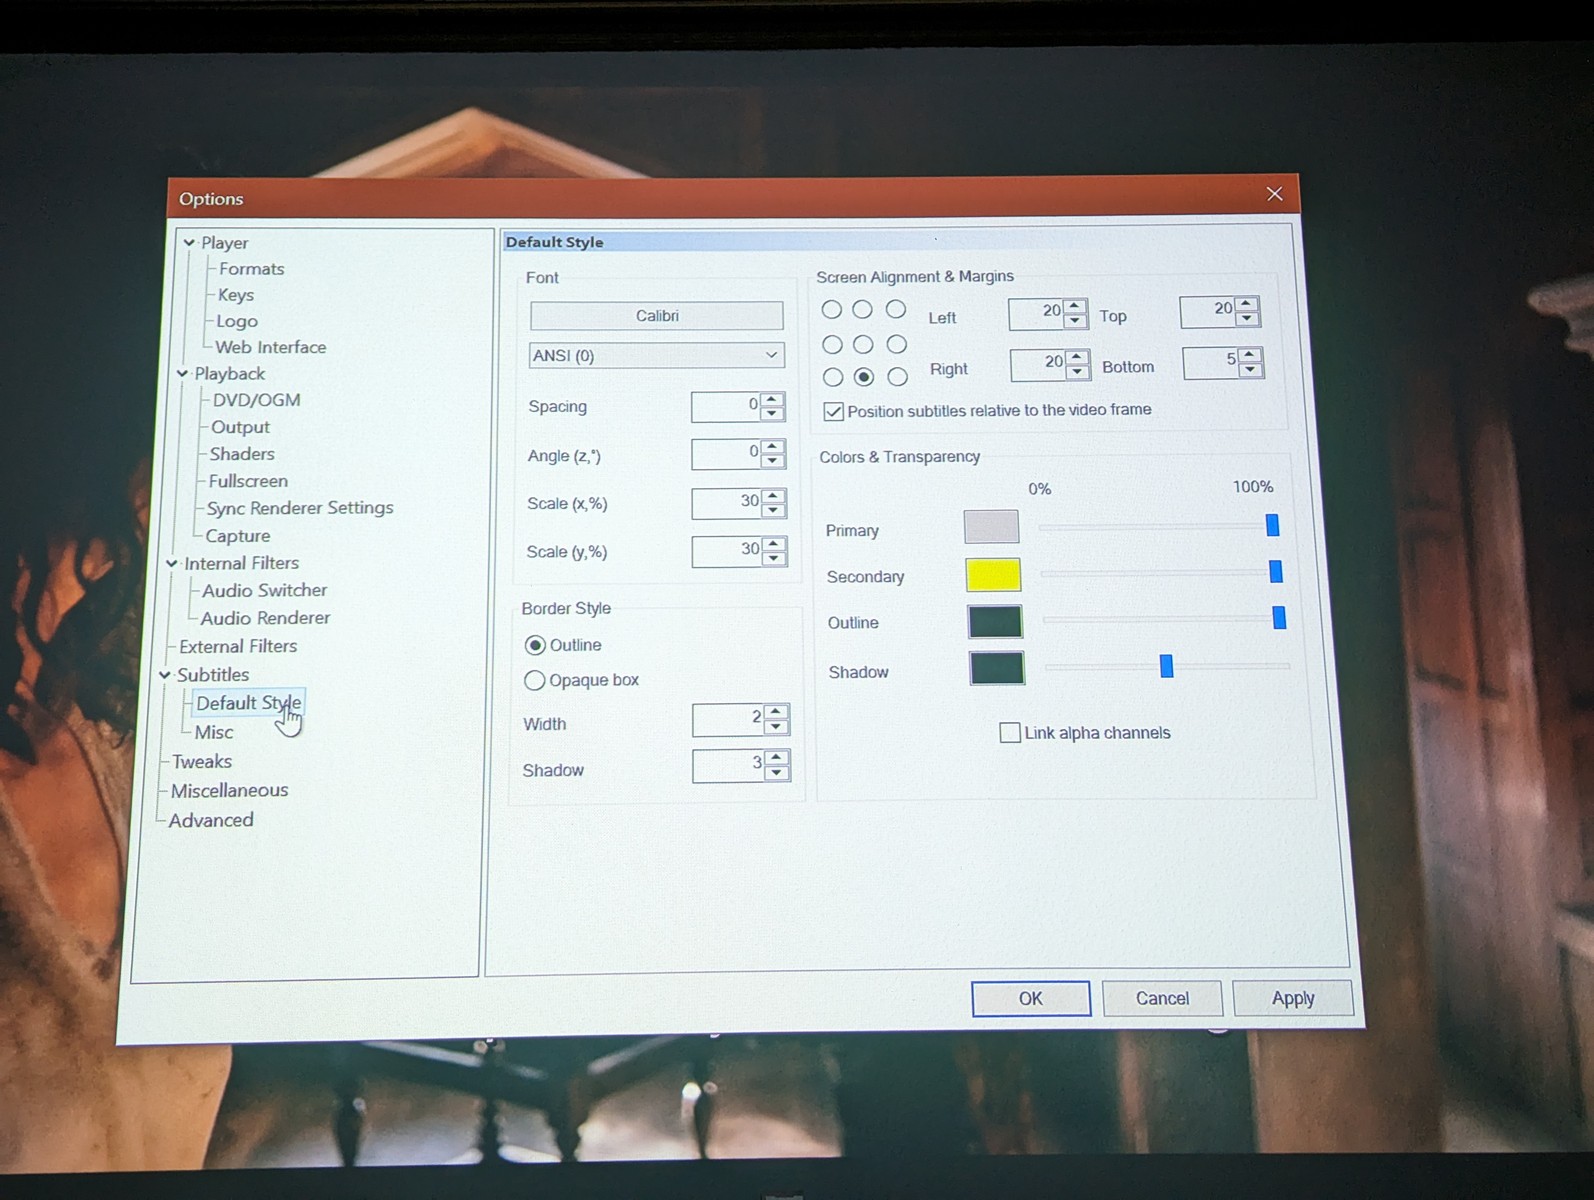Collapse the Internal Filters tree node
The height and width of the screenshot is (1200, 1594).
(172, 563)
